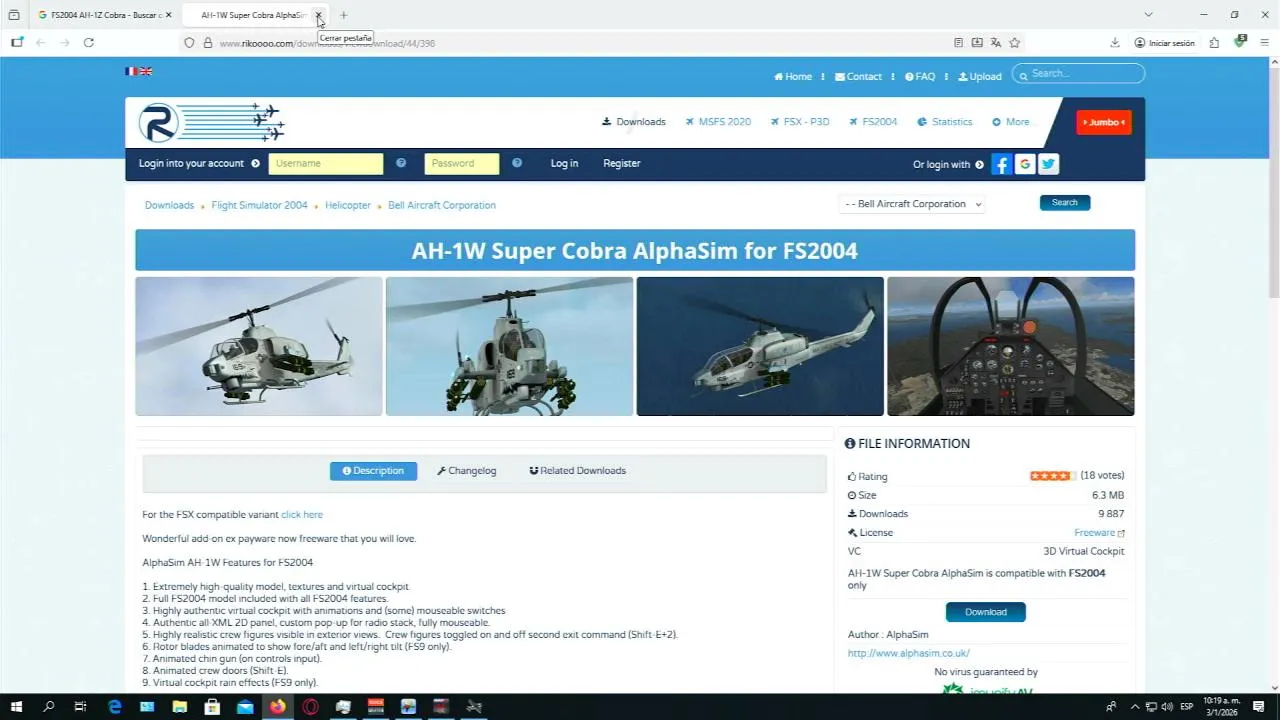Click into the Username input field
This screenshot has width=1280, height=720.
(326, 164)
